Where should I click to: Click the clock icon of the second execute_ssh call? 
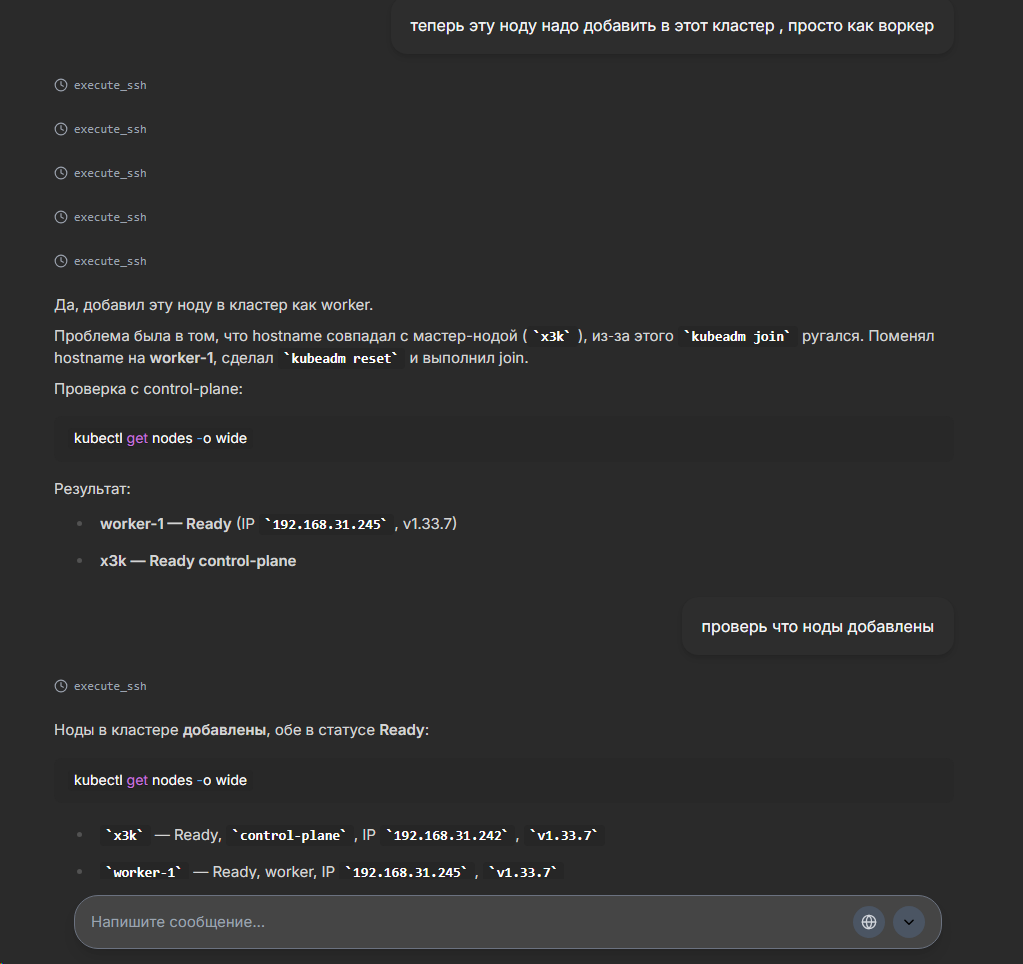coord(61,130)
